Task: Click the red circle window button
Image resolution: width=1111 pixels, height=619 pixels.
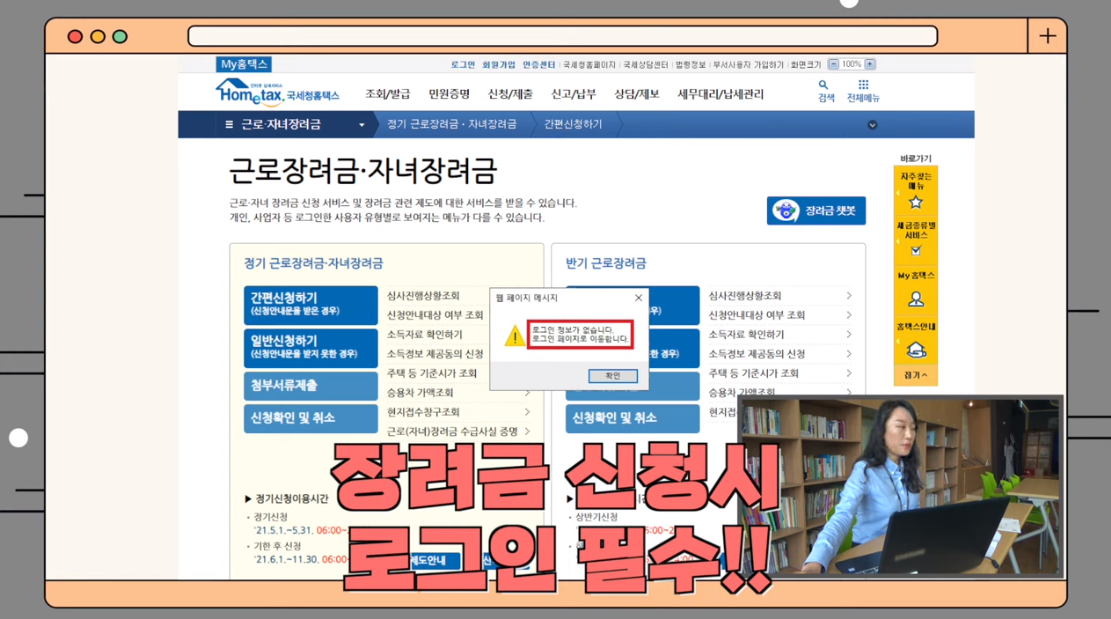Action: coord(75,36)
